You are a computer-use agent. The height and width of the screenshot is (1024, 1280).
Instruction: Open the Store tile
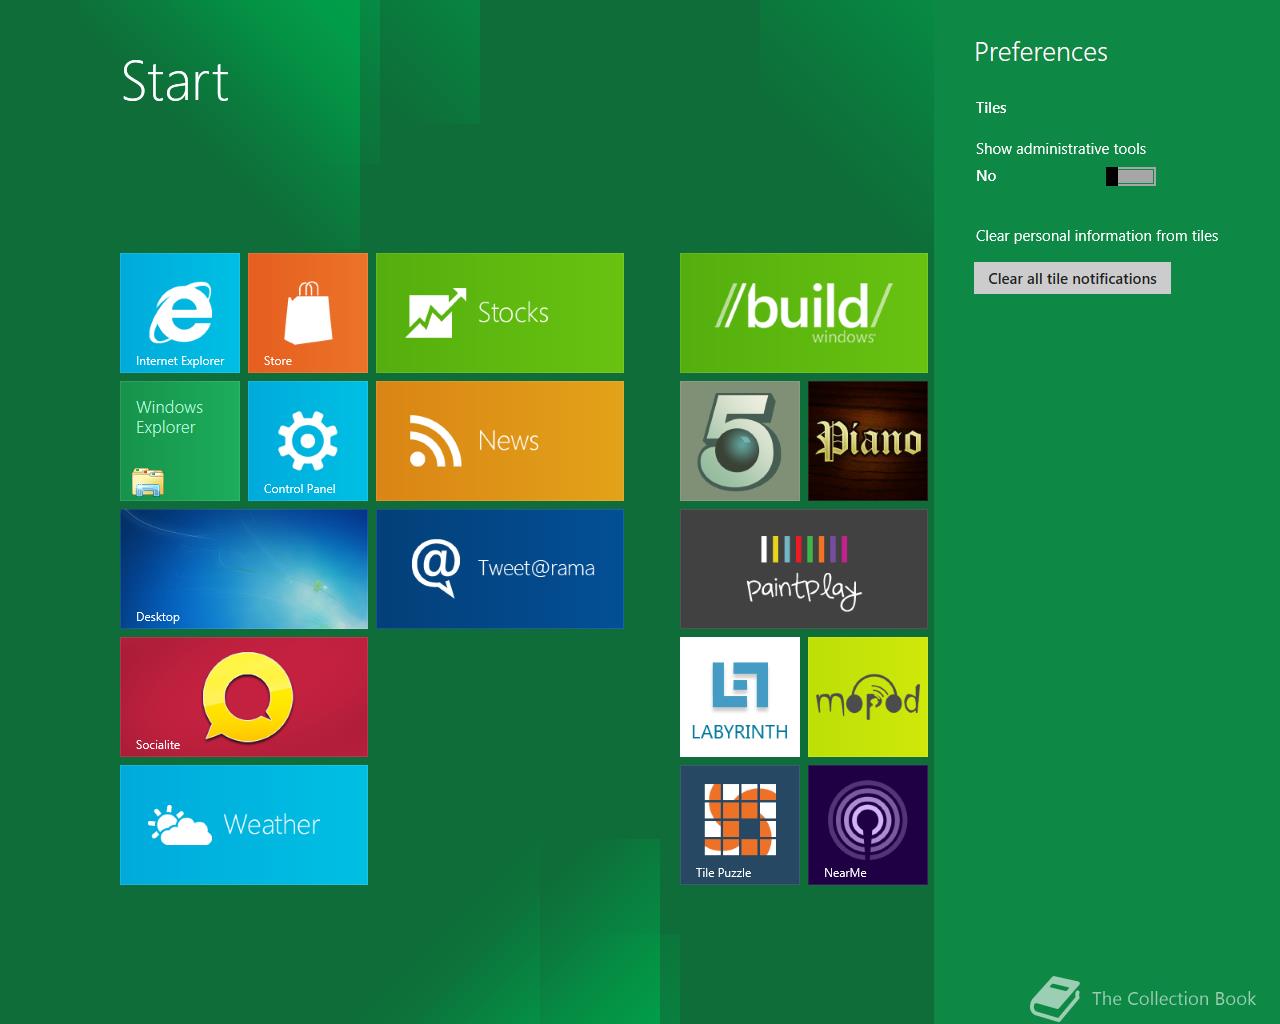[308, 313]
